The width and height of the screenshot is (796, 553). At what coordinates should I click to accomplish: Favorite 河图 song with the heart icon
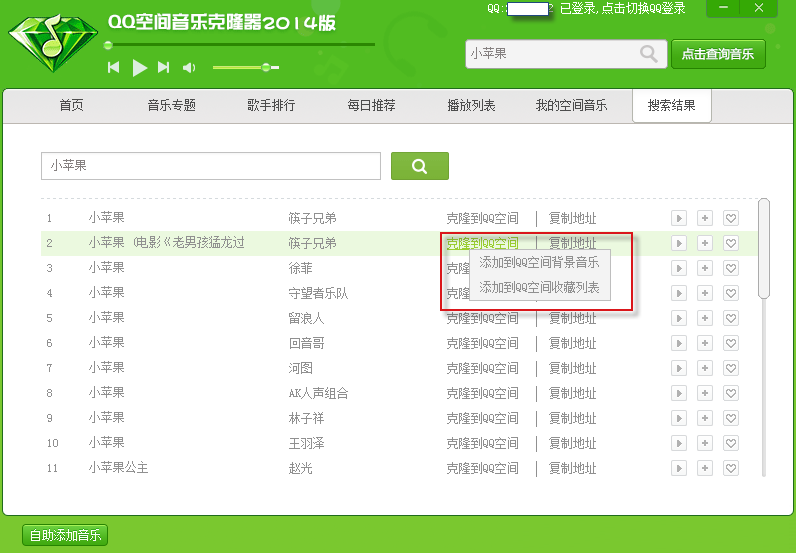[731, 368]
